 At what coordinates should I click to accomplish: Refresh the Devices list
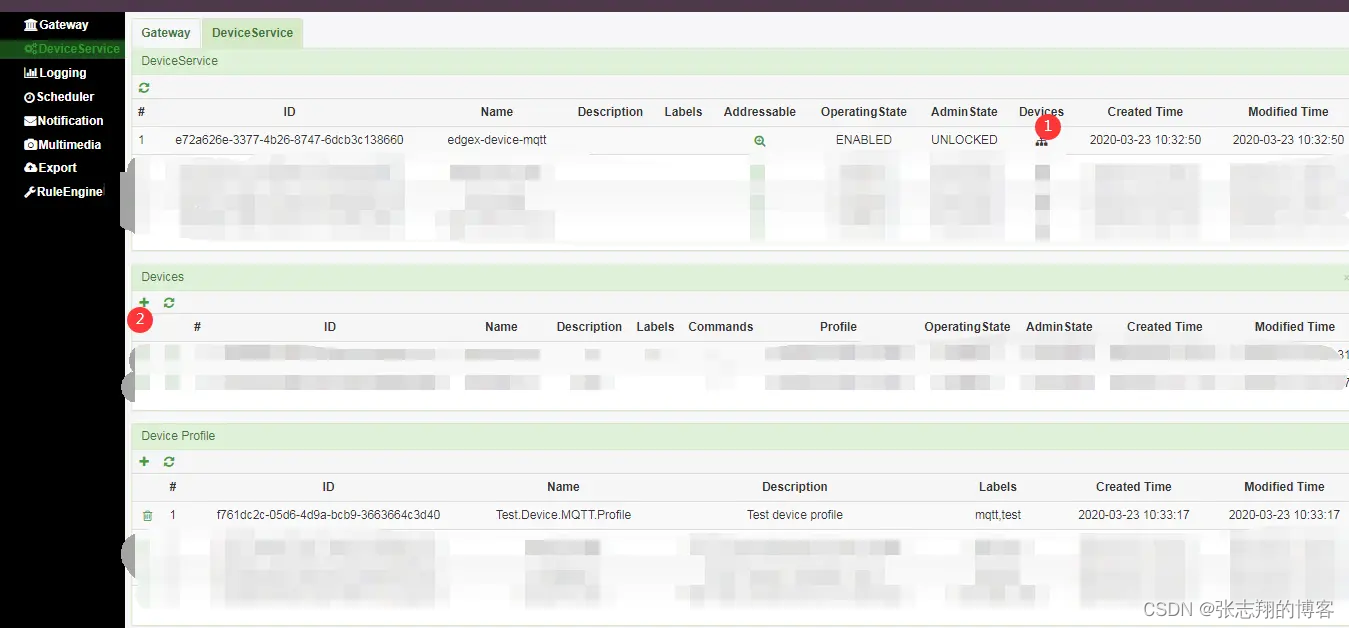(x=169, y=302)
